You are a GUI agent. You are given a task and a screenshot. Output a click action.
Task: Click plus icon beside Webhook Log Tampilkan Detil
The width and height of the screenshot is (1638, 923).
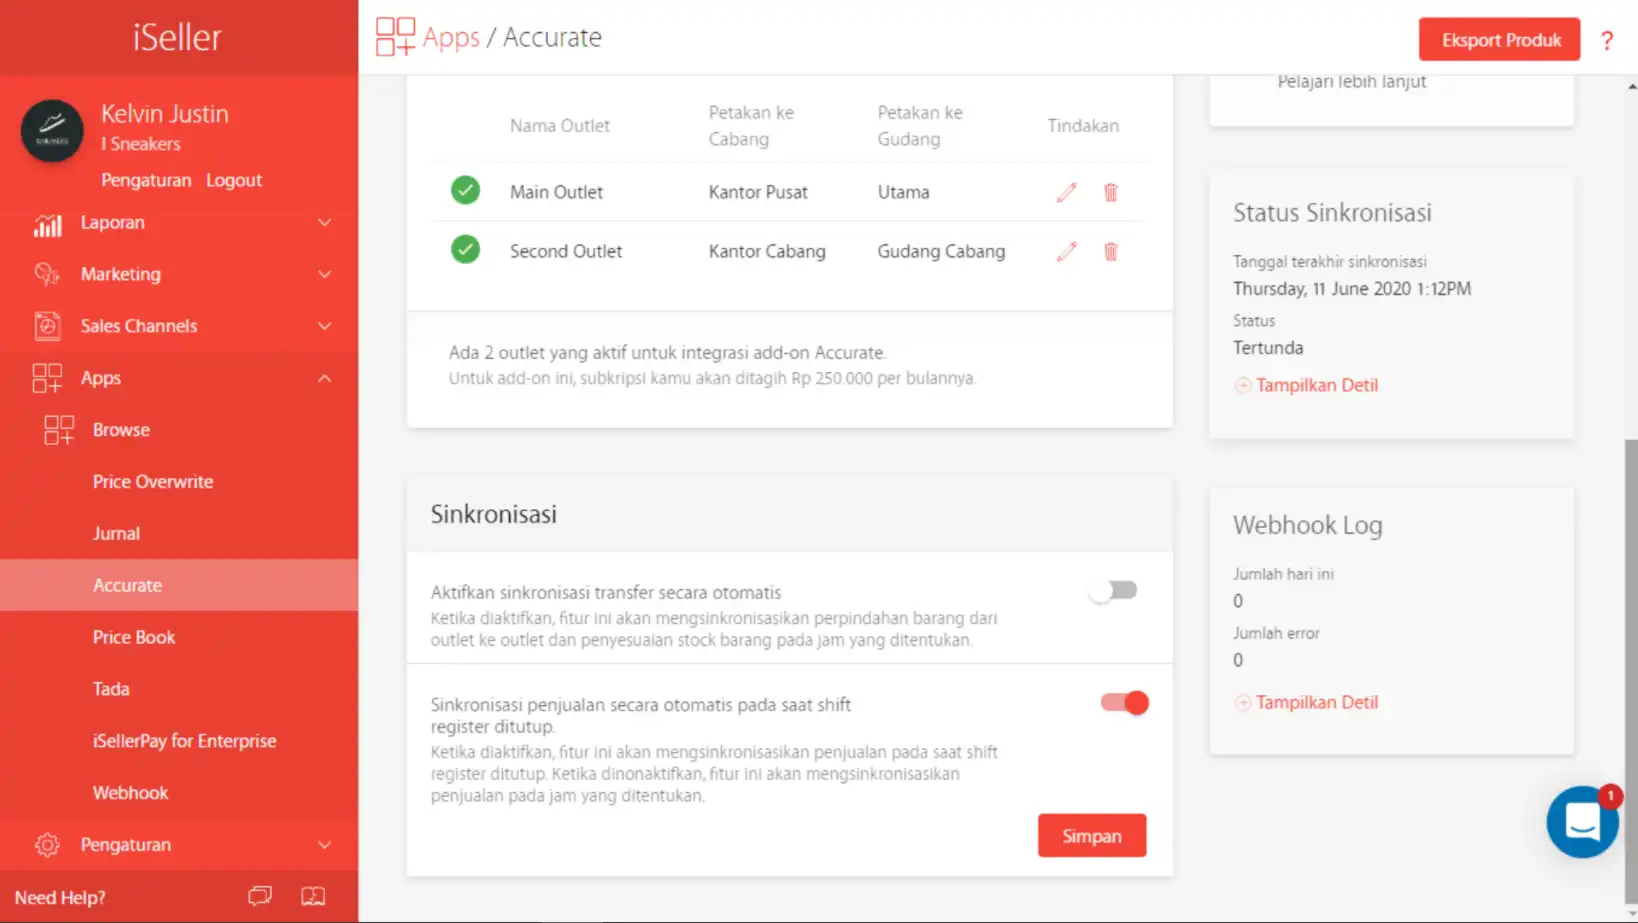(x=1242, y=703)
